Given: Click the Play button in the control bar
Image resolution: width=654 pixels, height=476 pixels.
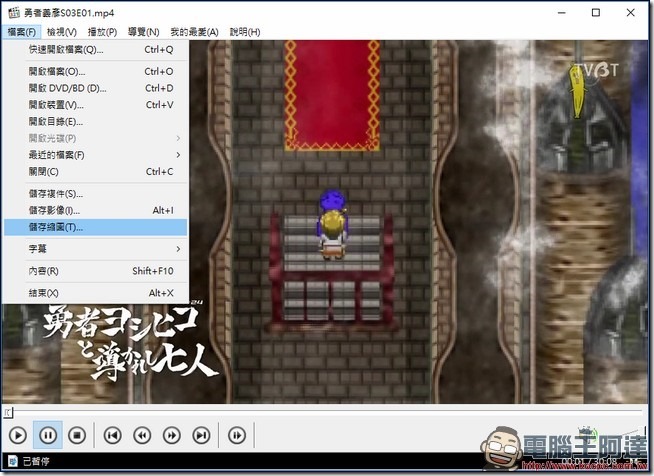Looking at the screenshot, I should (18, 435).
